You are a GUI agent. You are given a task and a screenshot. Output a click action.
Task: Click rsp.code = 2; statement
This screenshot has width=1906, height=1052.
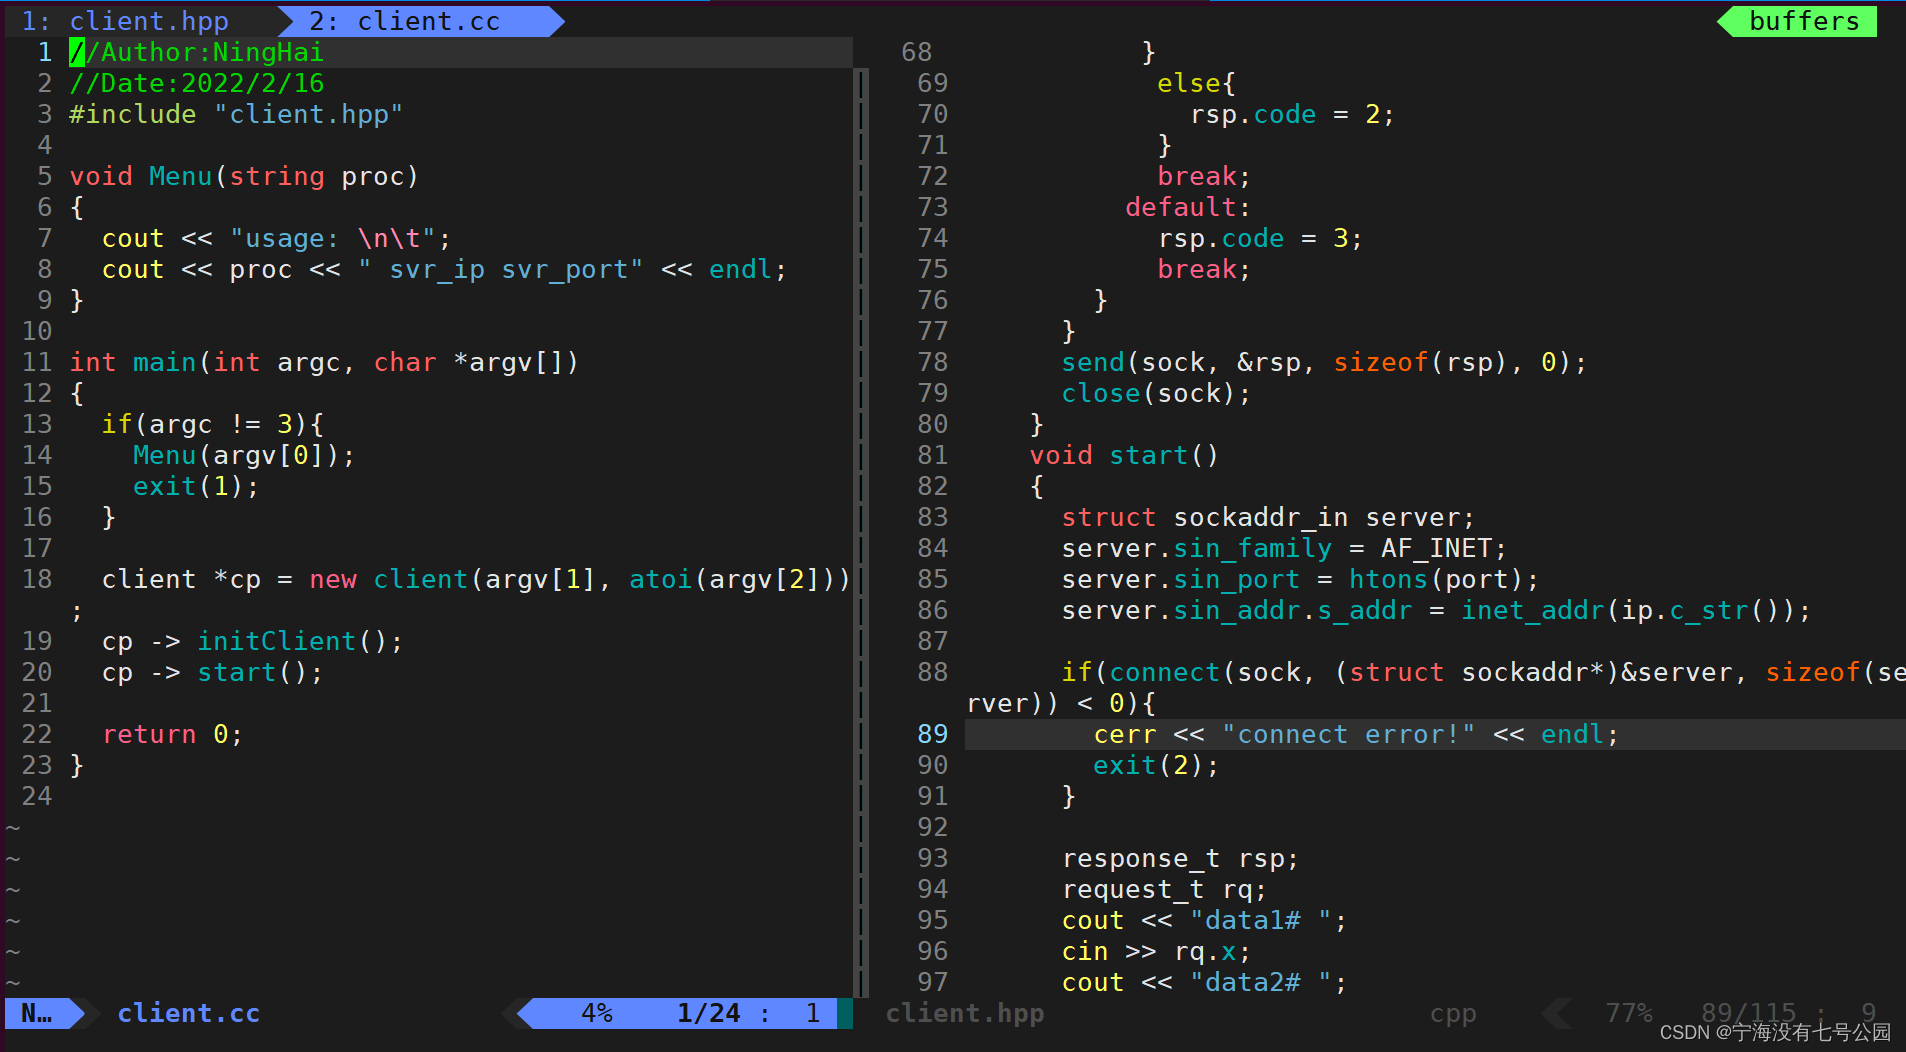pyautogui.click(x=1293, y=114)
